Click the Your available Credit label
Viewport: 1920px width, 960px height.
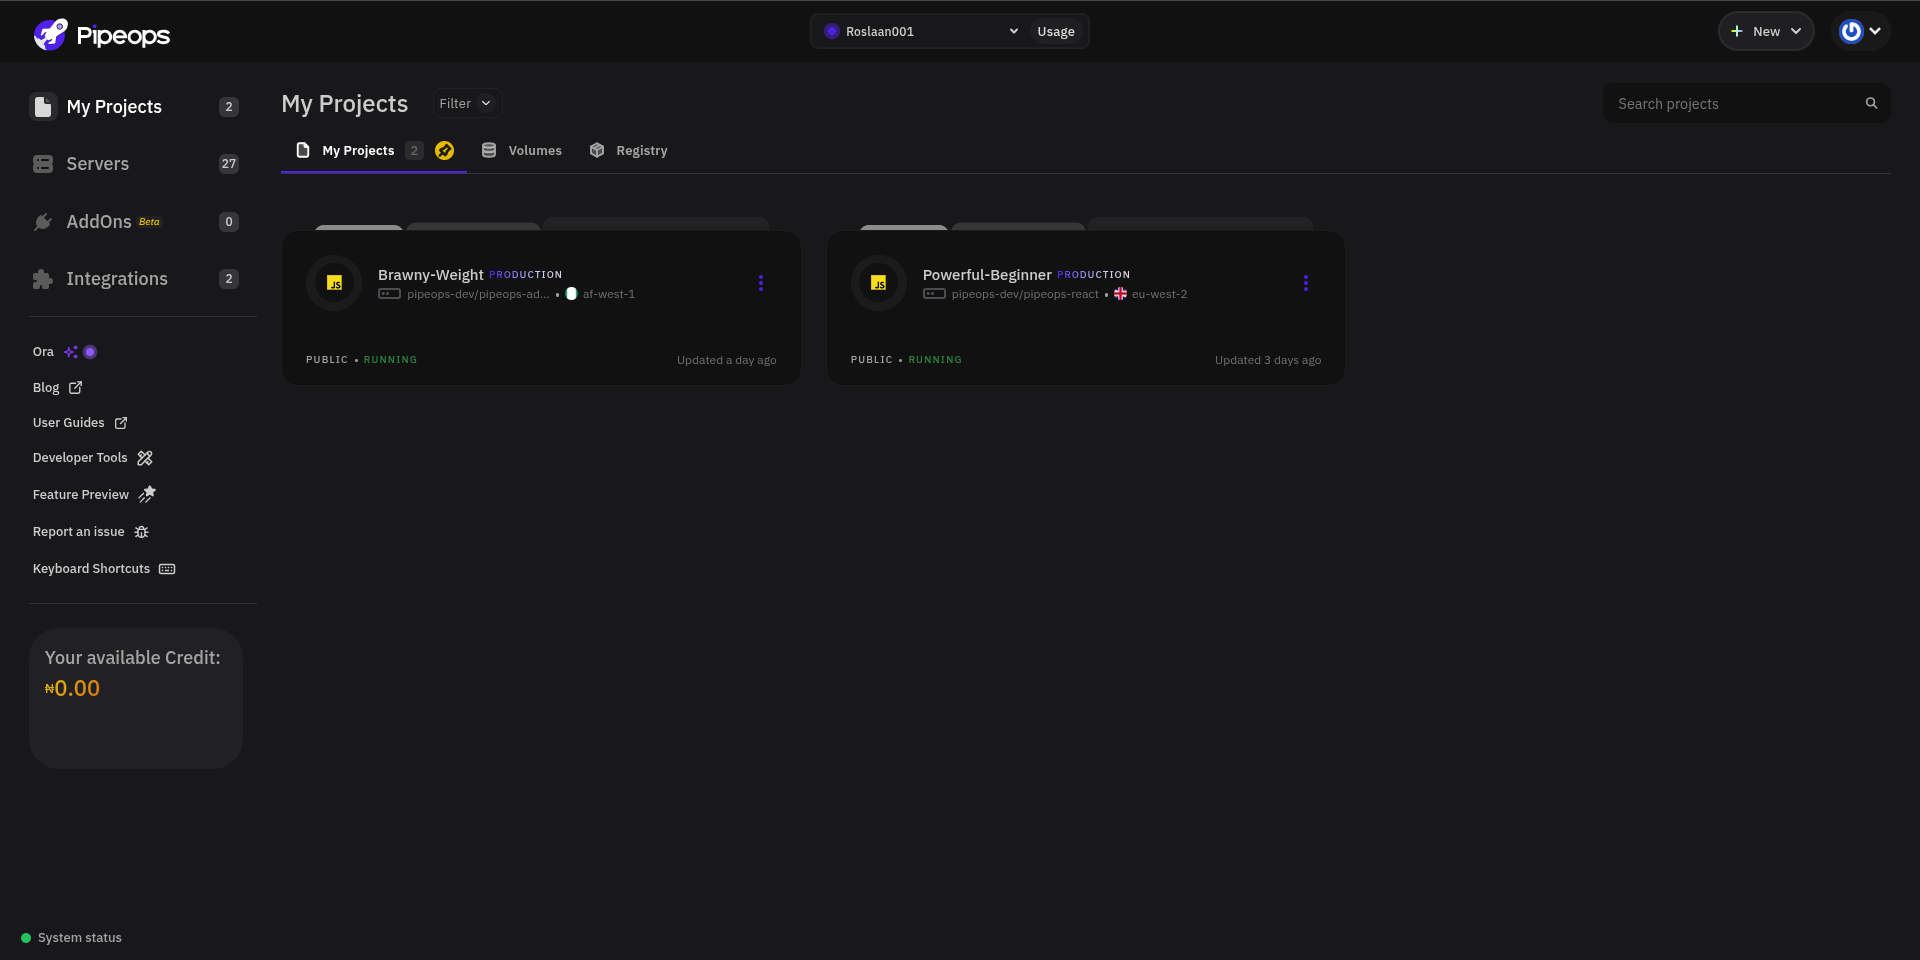[x=133, y=658]
